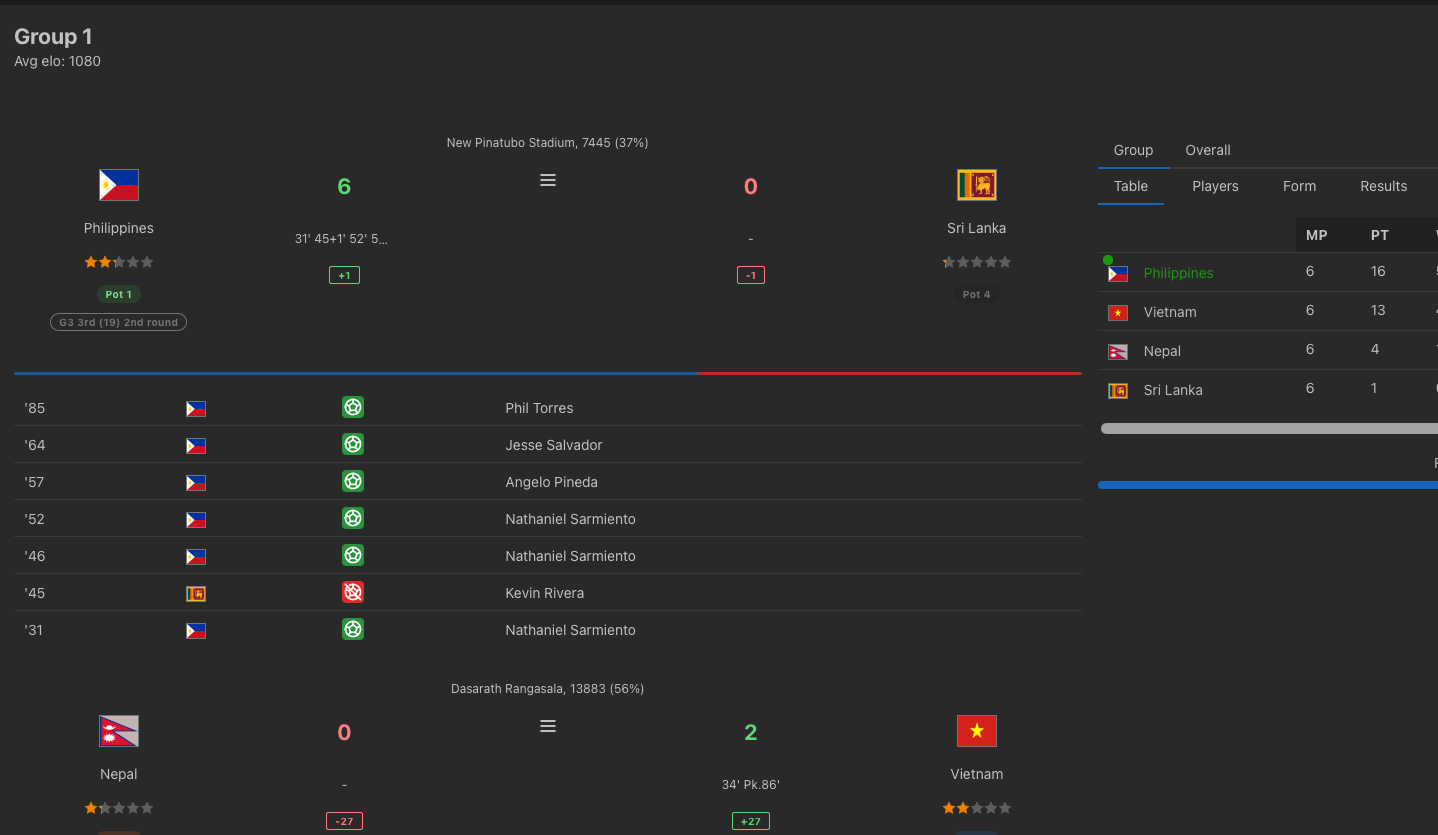Click the Nepal flag in match header

coord(119,731)
